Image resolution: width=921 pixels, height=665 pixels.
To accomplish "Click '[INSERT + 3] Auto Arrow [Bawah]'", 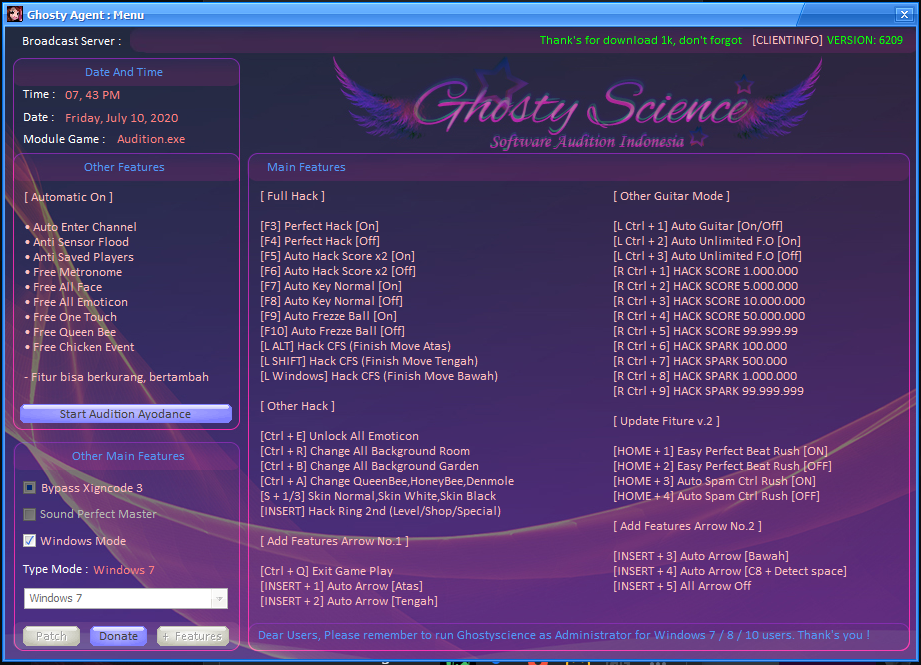I will coord(701,556).
